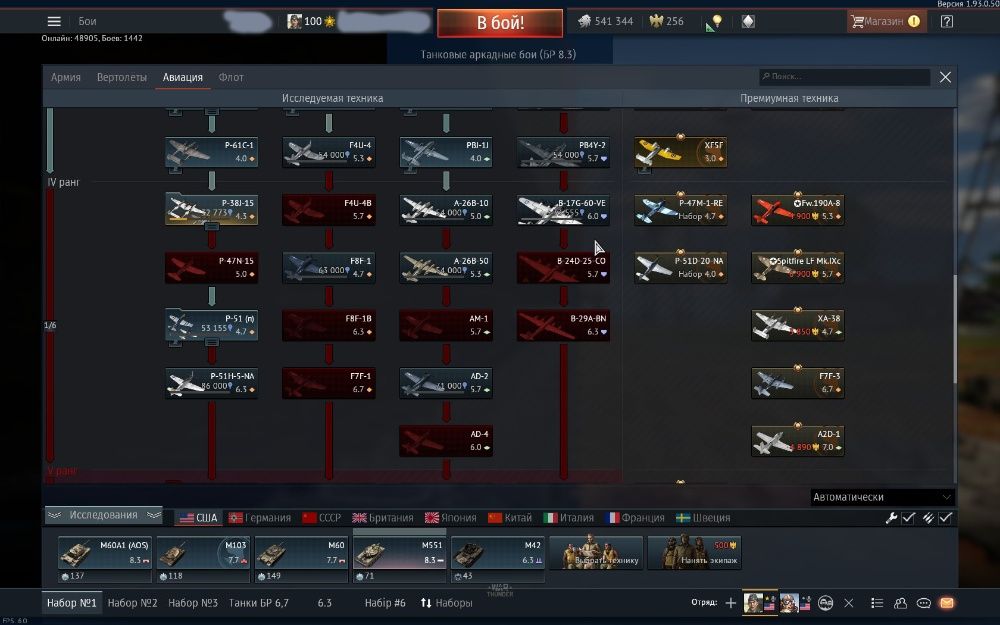This screenshot has height=625, width=1000.
Task: Add a squad member with plus icon
Action: [x=731, y=603]
